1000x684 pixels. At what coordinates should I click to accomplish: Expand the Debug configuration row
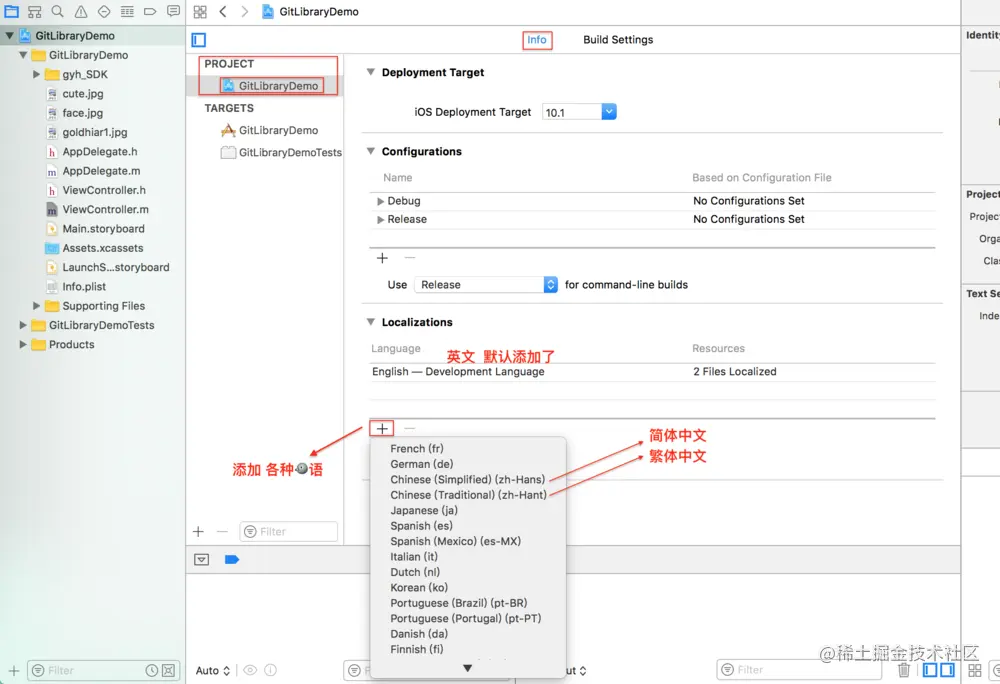[381, 201]
